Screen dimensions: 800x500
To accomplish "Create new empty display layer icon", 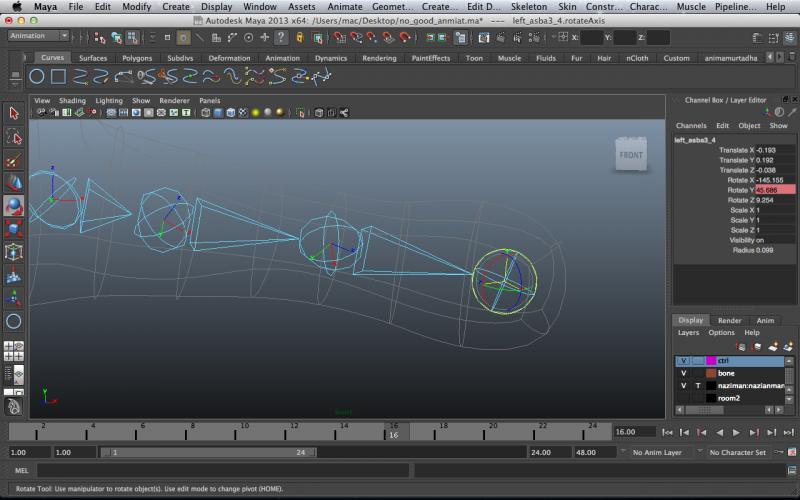I will [x=771, y=345].
